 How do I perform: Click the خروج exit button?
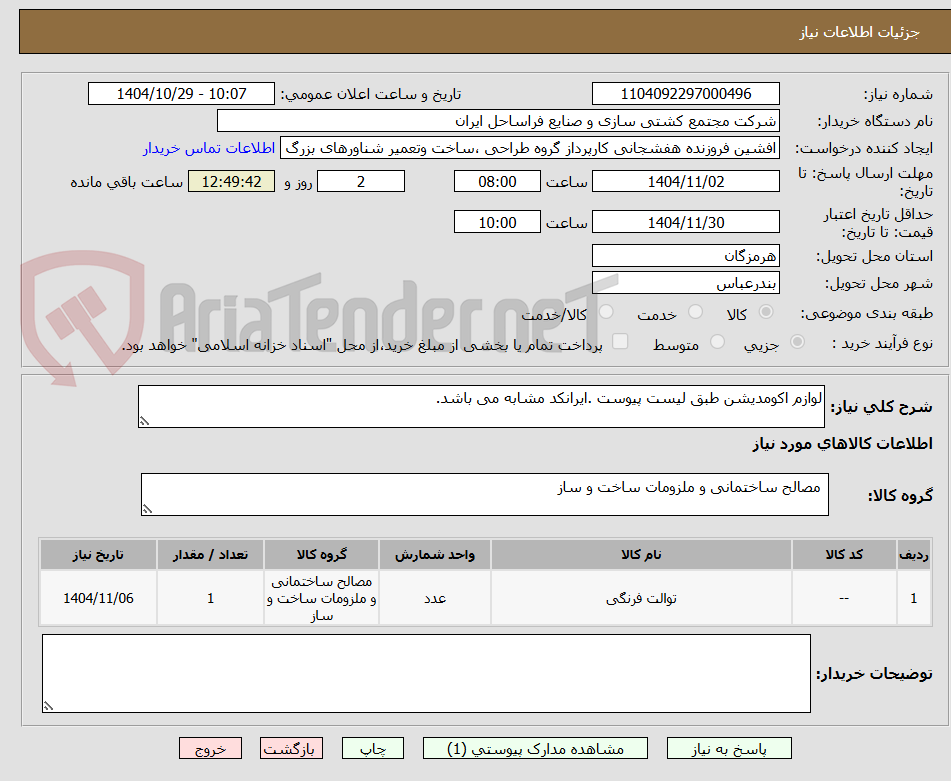point(209,747)
